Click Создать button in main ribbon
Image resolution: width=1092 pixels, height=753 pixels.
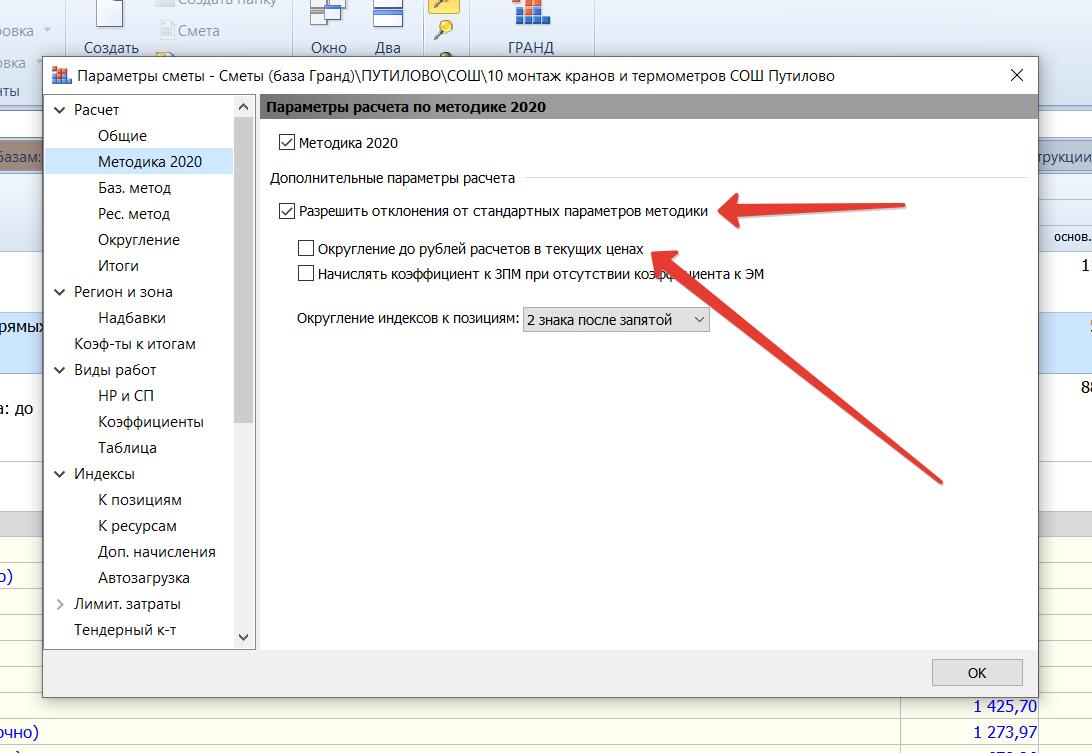click(x=111, y=28)
